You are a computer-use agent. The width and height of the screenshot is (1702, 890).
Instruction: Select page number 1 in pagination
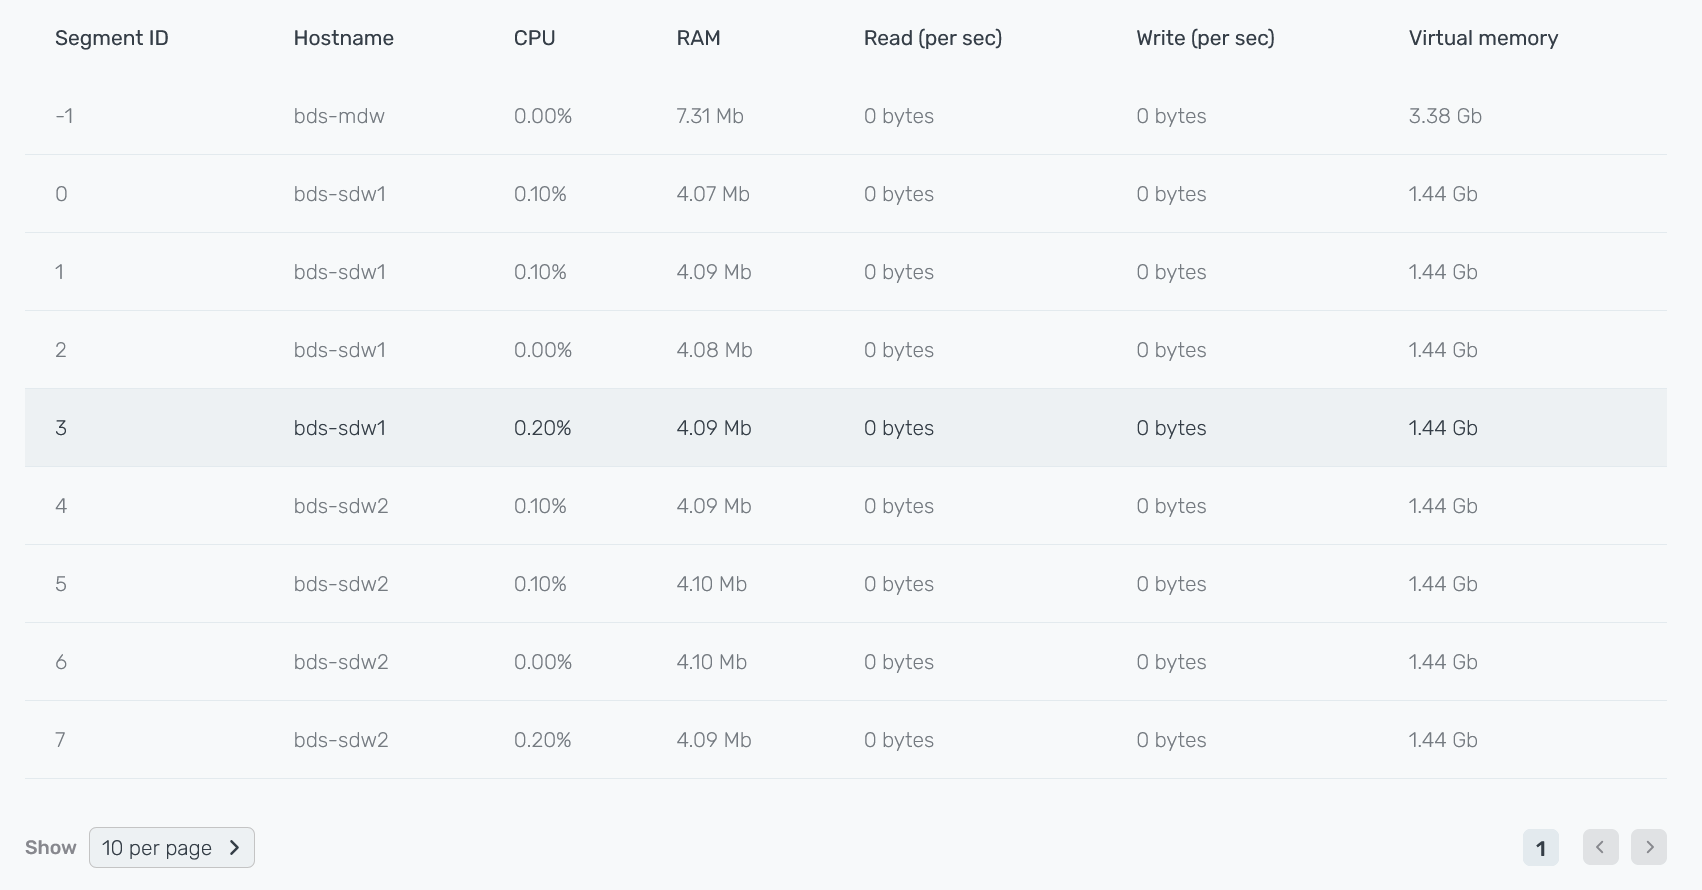tap(1540, 847)
